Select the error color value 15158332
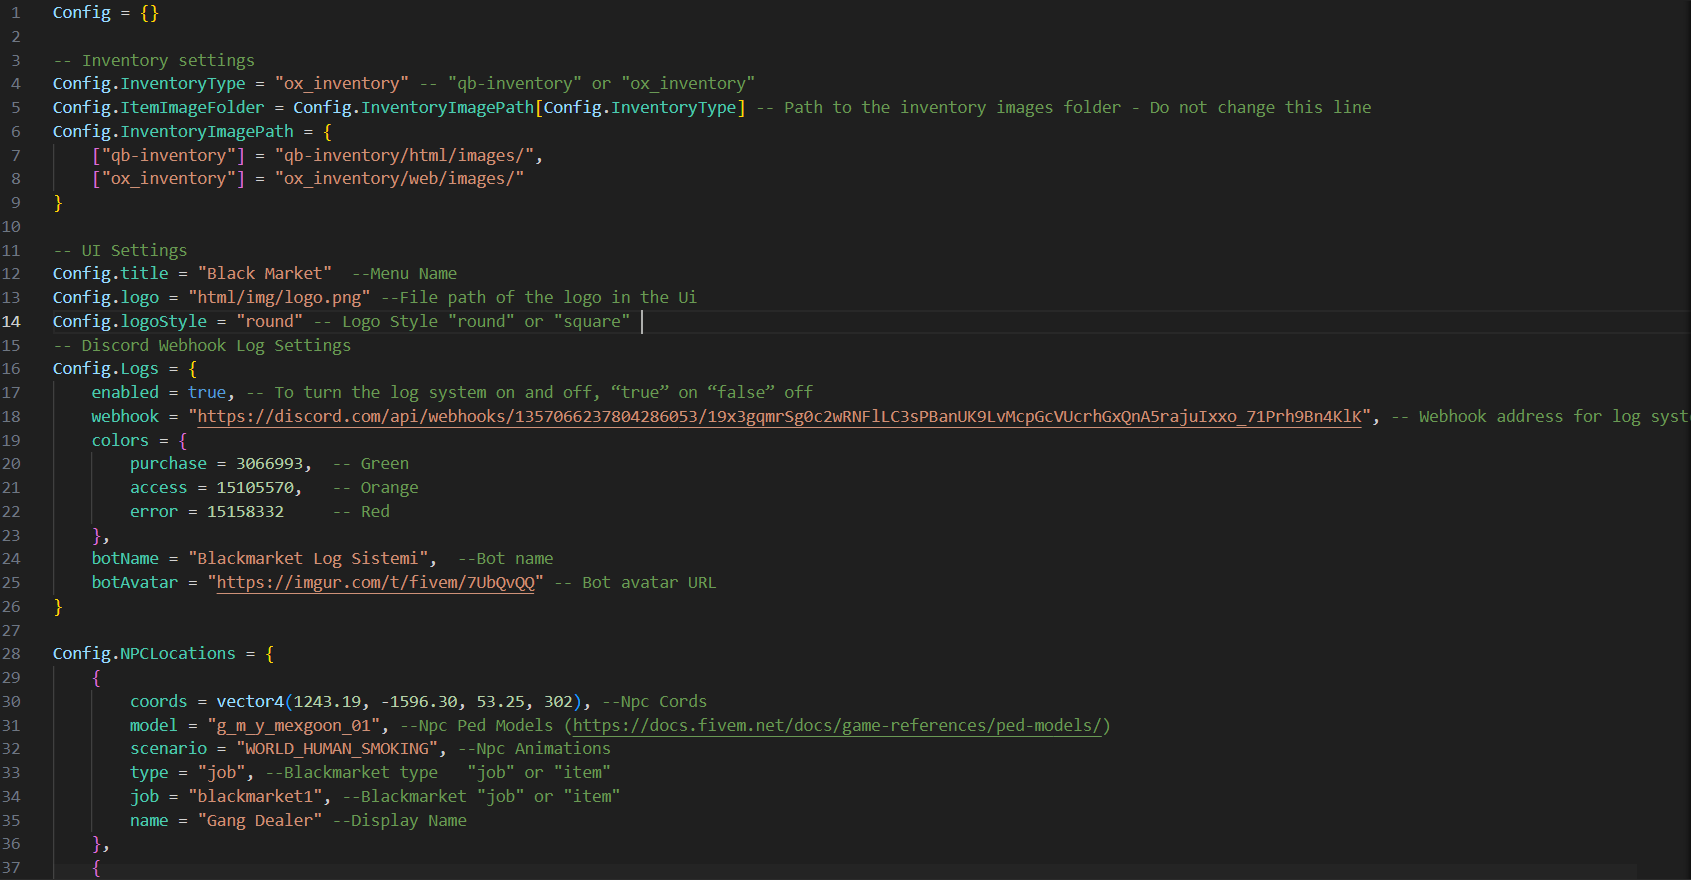Viewport: 1691px width, 880px height. (x=245, y=511)
